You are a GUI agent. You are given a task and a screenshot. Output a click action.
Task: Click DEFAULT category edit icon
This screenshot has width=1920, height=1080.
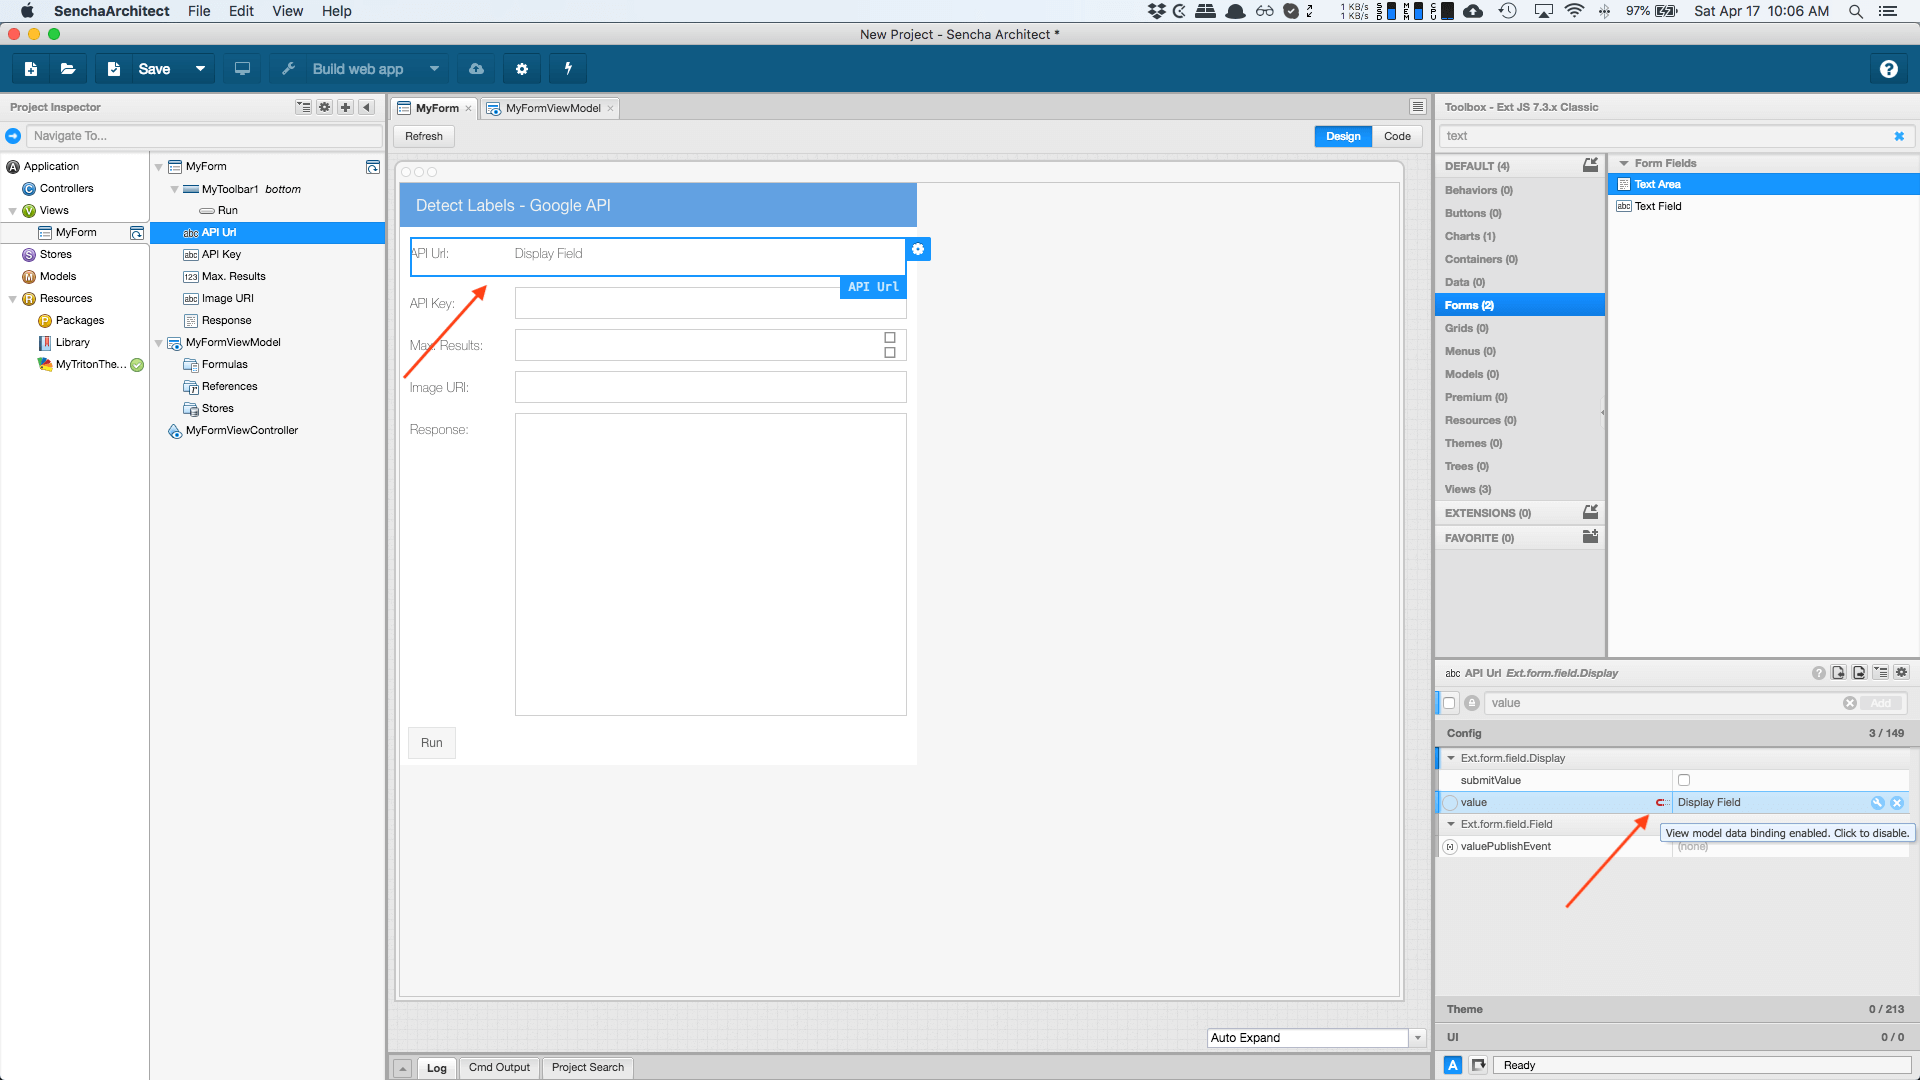point(1590,165)
